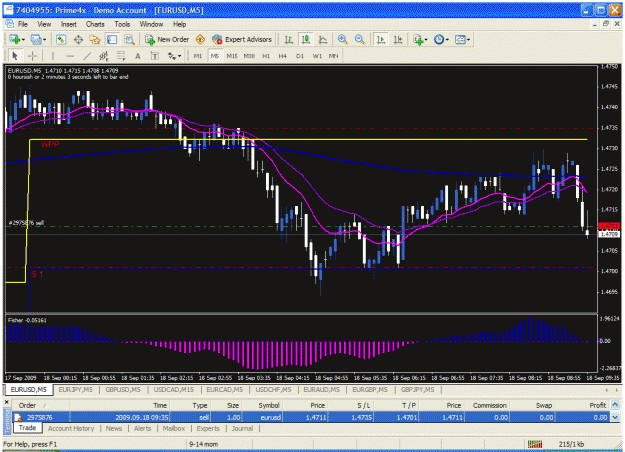Zoom out of the chart
The image size is (625, 452).
point(360,39)
